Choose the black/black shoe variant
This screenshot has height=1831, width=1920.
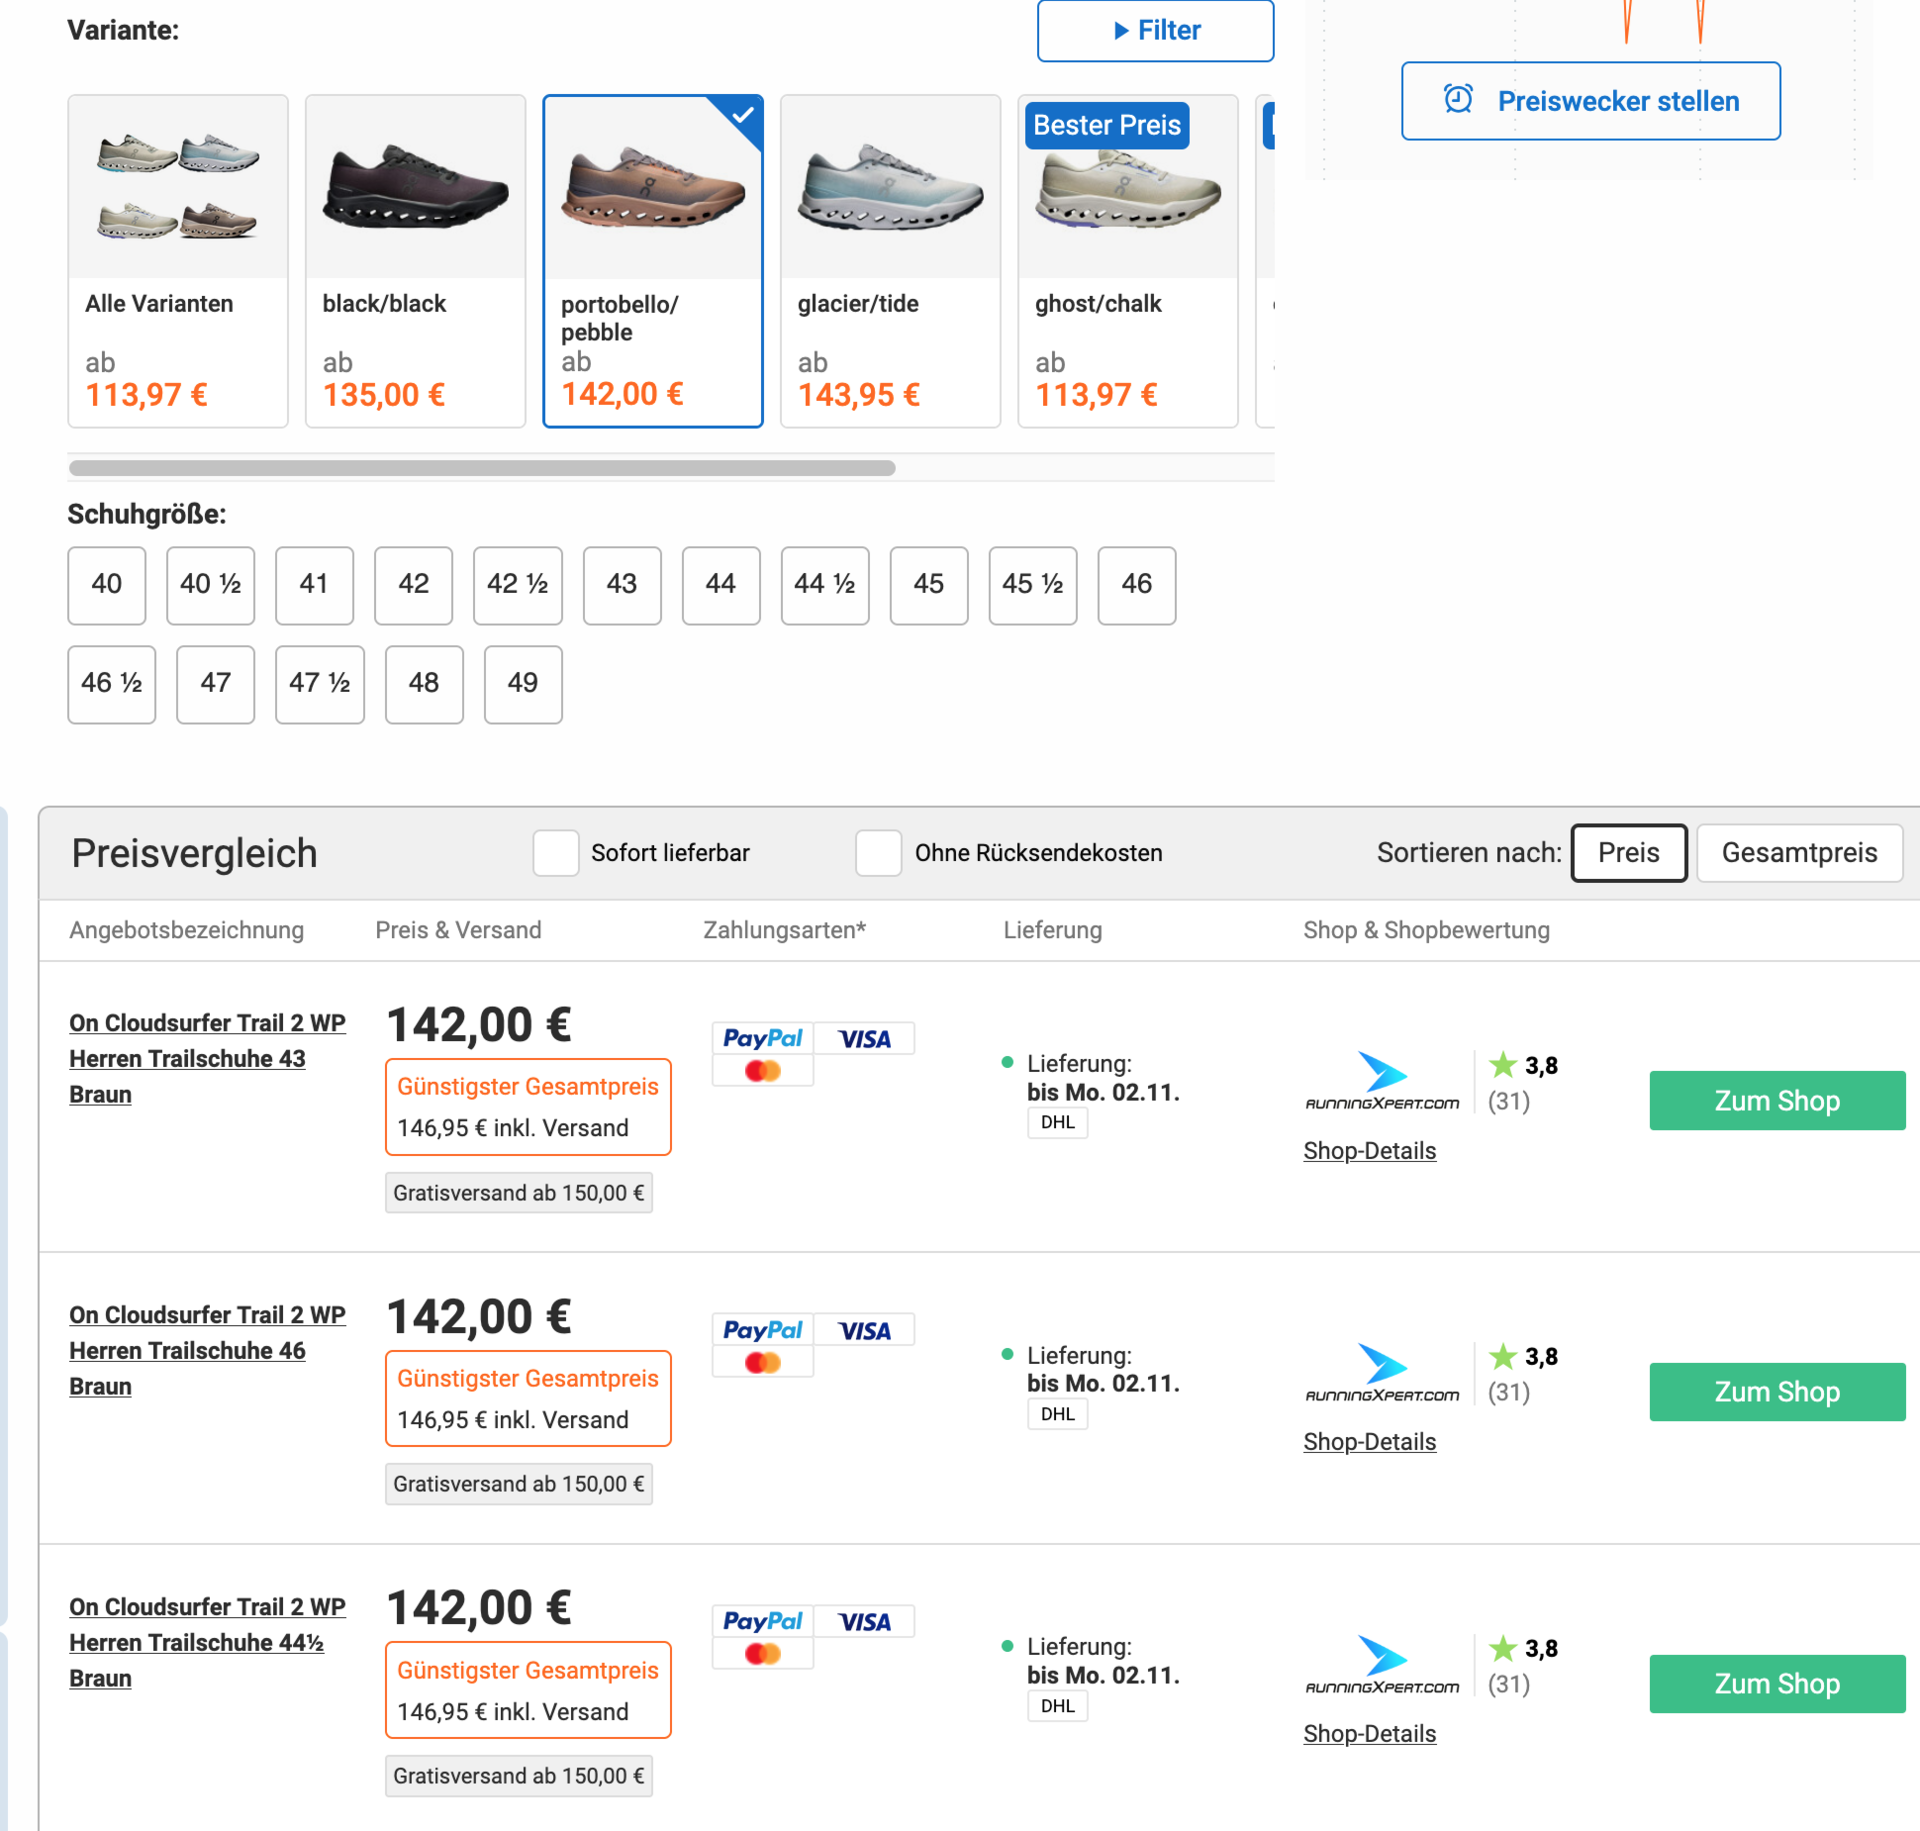click(415, 261)
